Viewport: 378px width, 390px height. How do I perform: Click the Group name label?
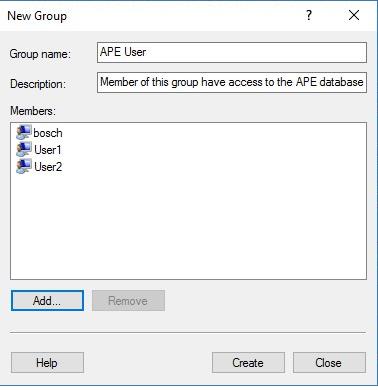point(40,54)
